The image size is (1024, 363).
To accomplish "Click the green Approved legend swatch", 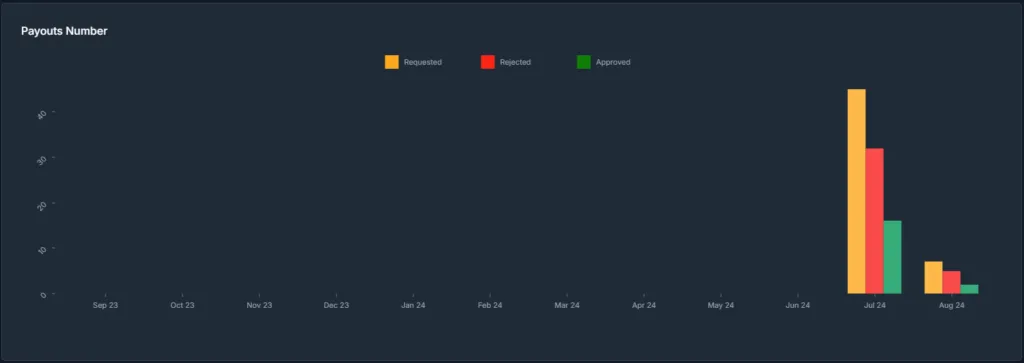I will tap(584, 62).
